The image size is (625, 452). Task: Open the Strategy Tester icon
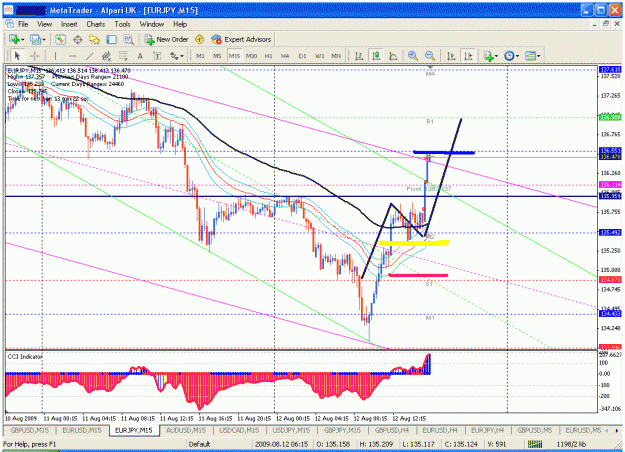coord(128,39)
